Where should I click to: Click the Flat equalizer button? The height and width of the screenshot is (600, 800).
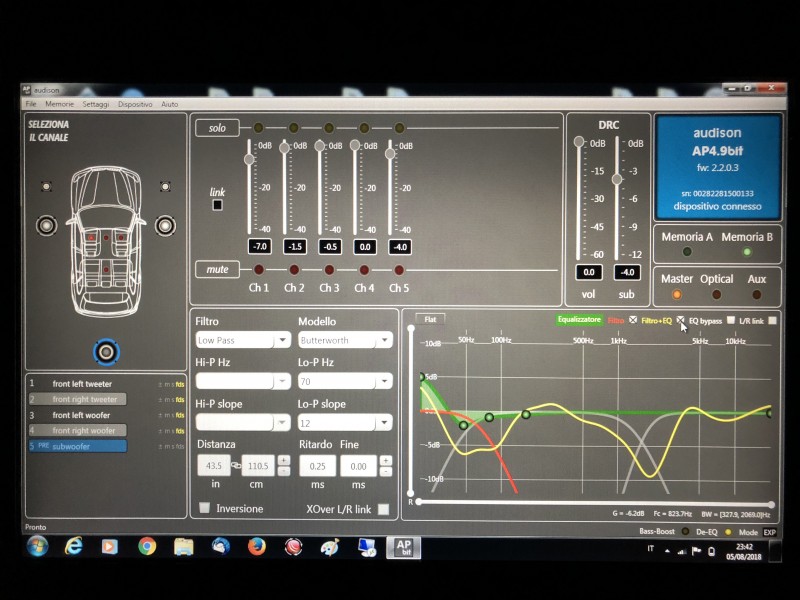430,319
